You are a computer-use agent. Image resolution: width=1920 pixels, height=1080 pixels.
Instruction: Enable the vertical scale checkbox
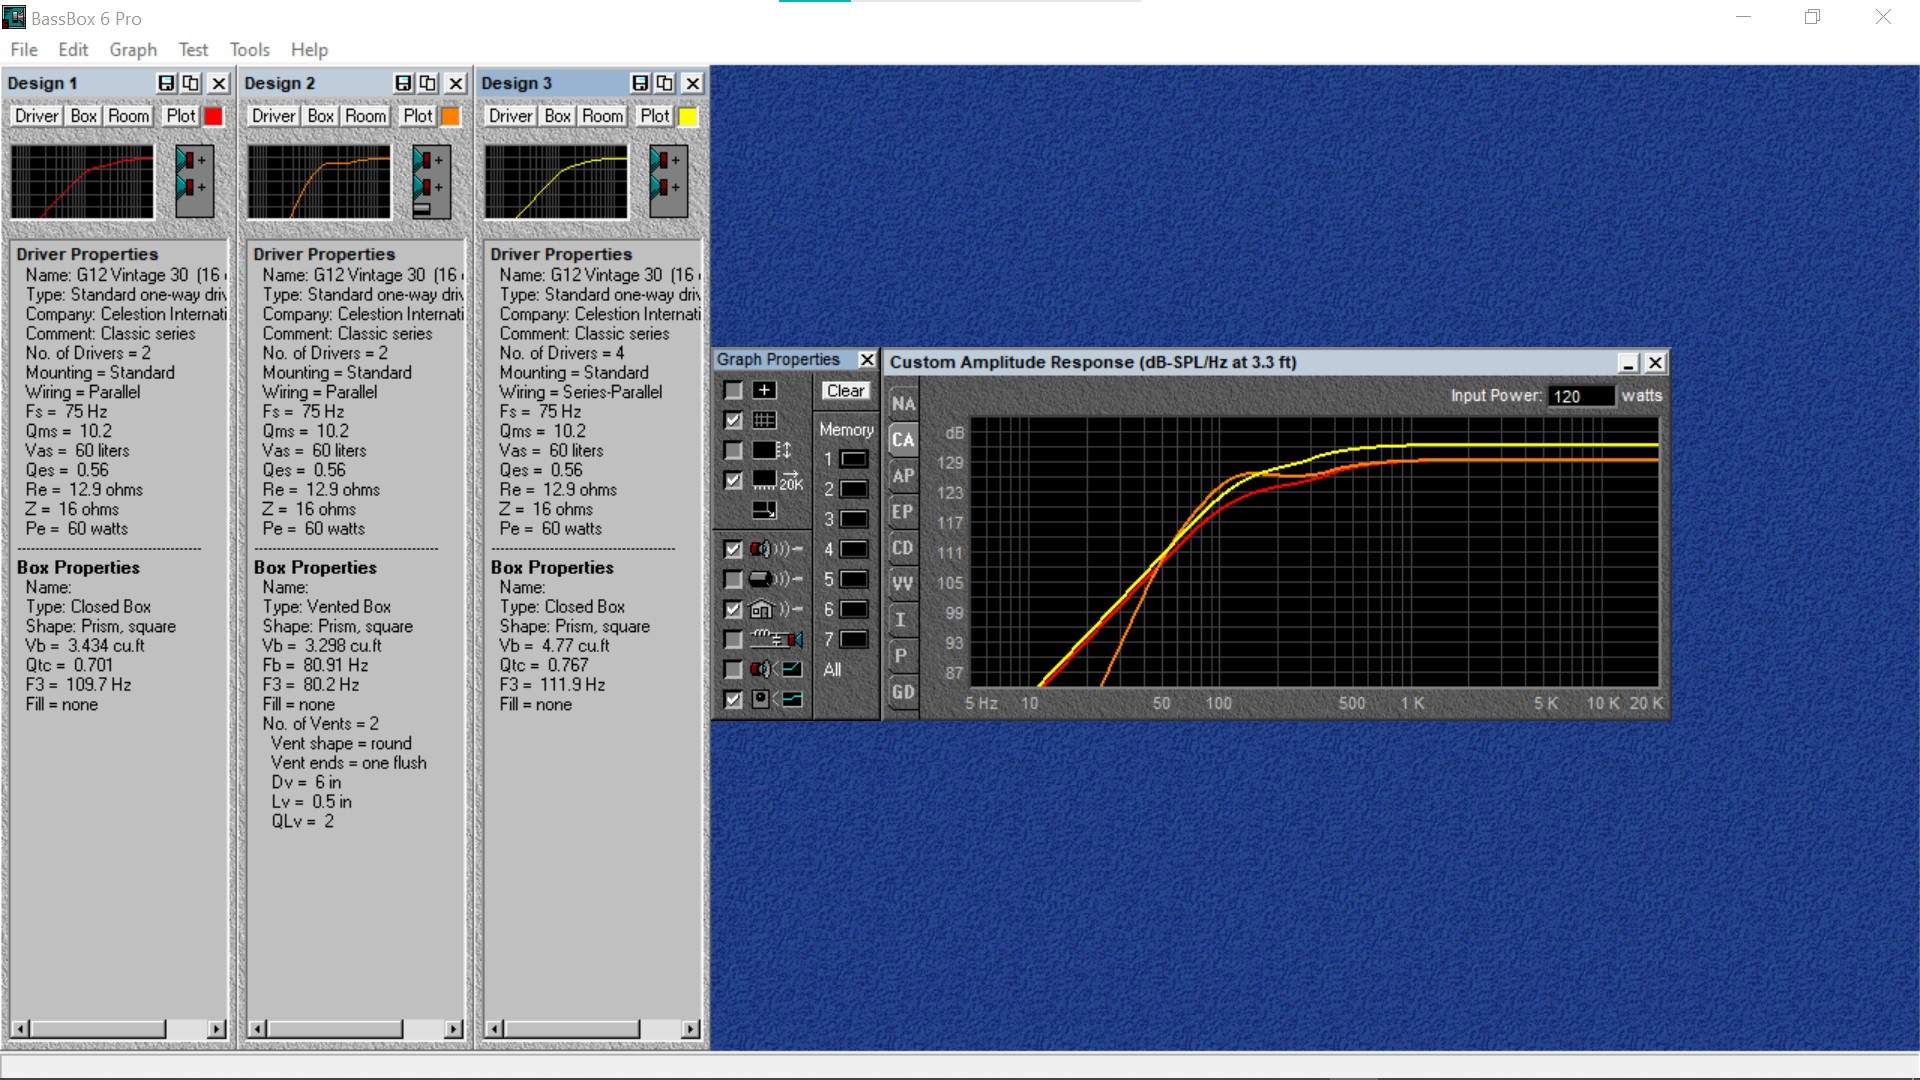pos(733,450)
